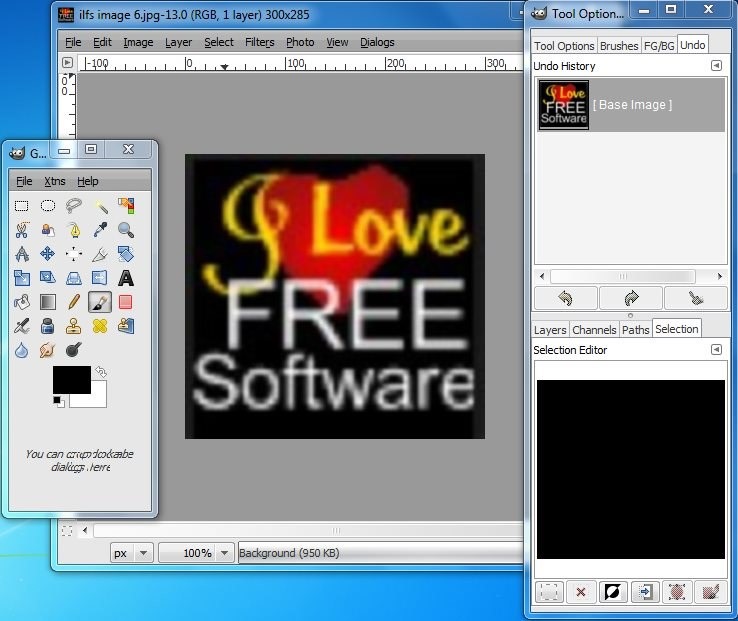Click the Undo button in Undo History
The image size is (738, 621).
pyautogui.click(x=566, y=298)
